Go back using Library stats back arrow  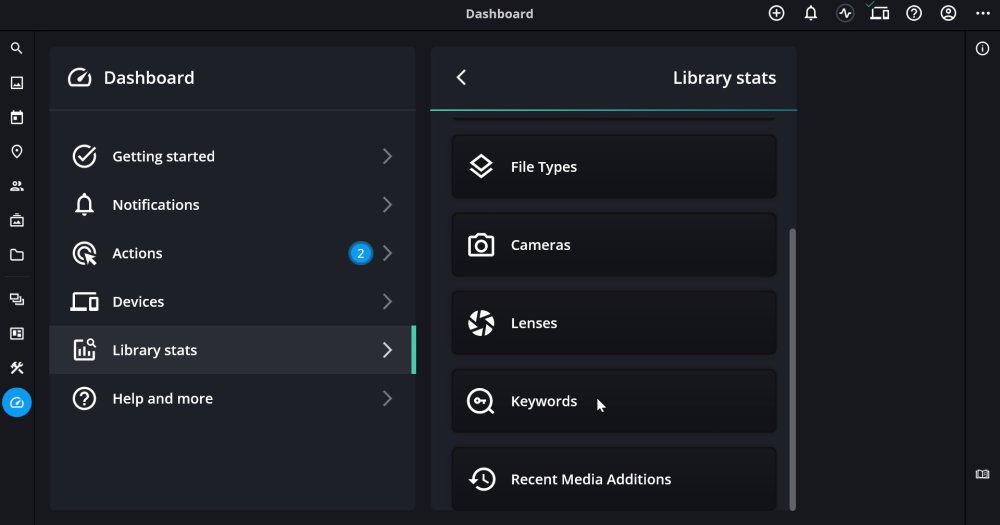461,78
